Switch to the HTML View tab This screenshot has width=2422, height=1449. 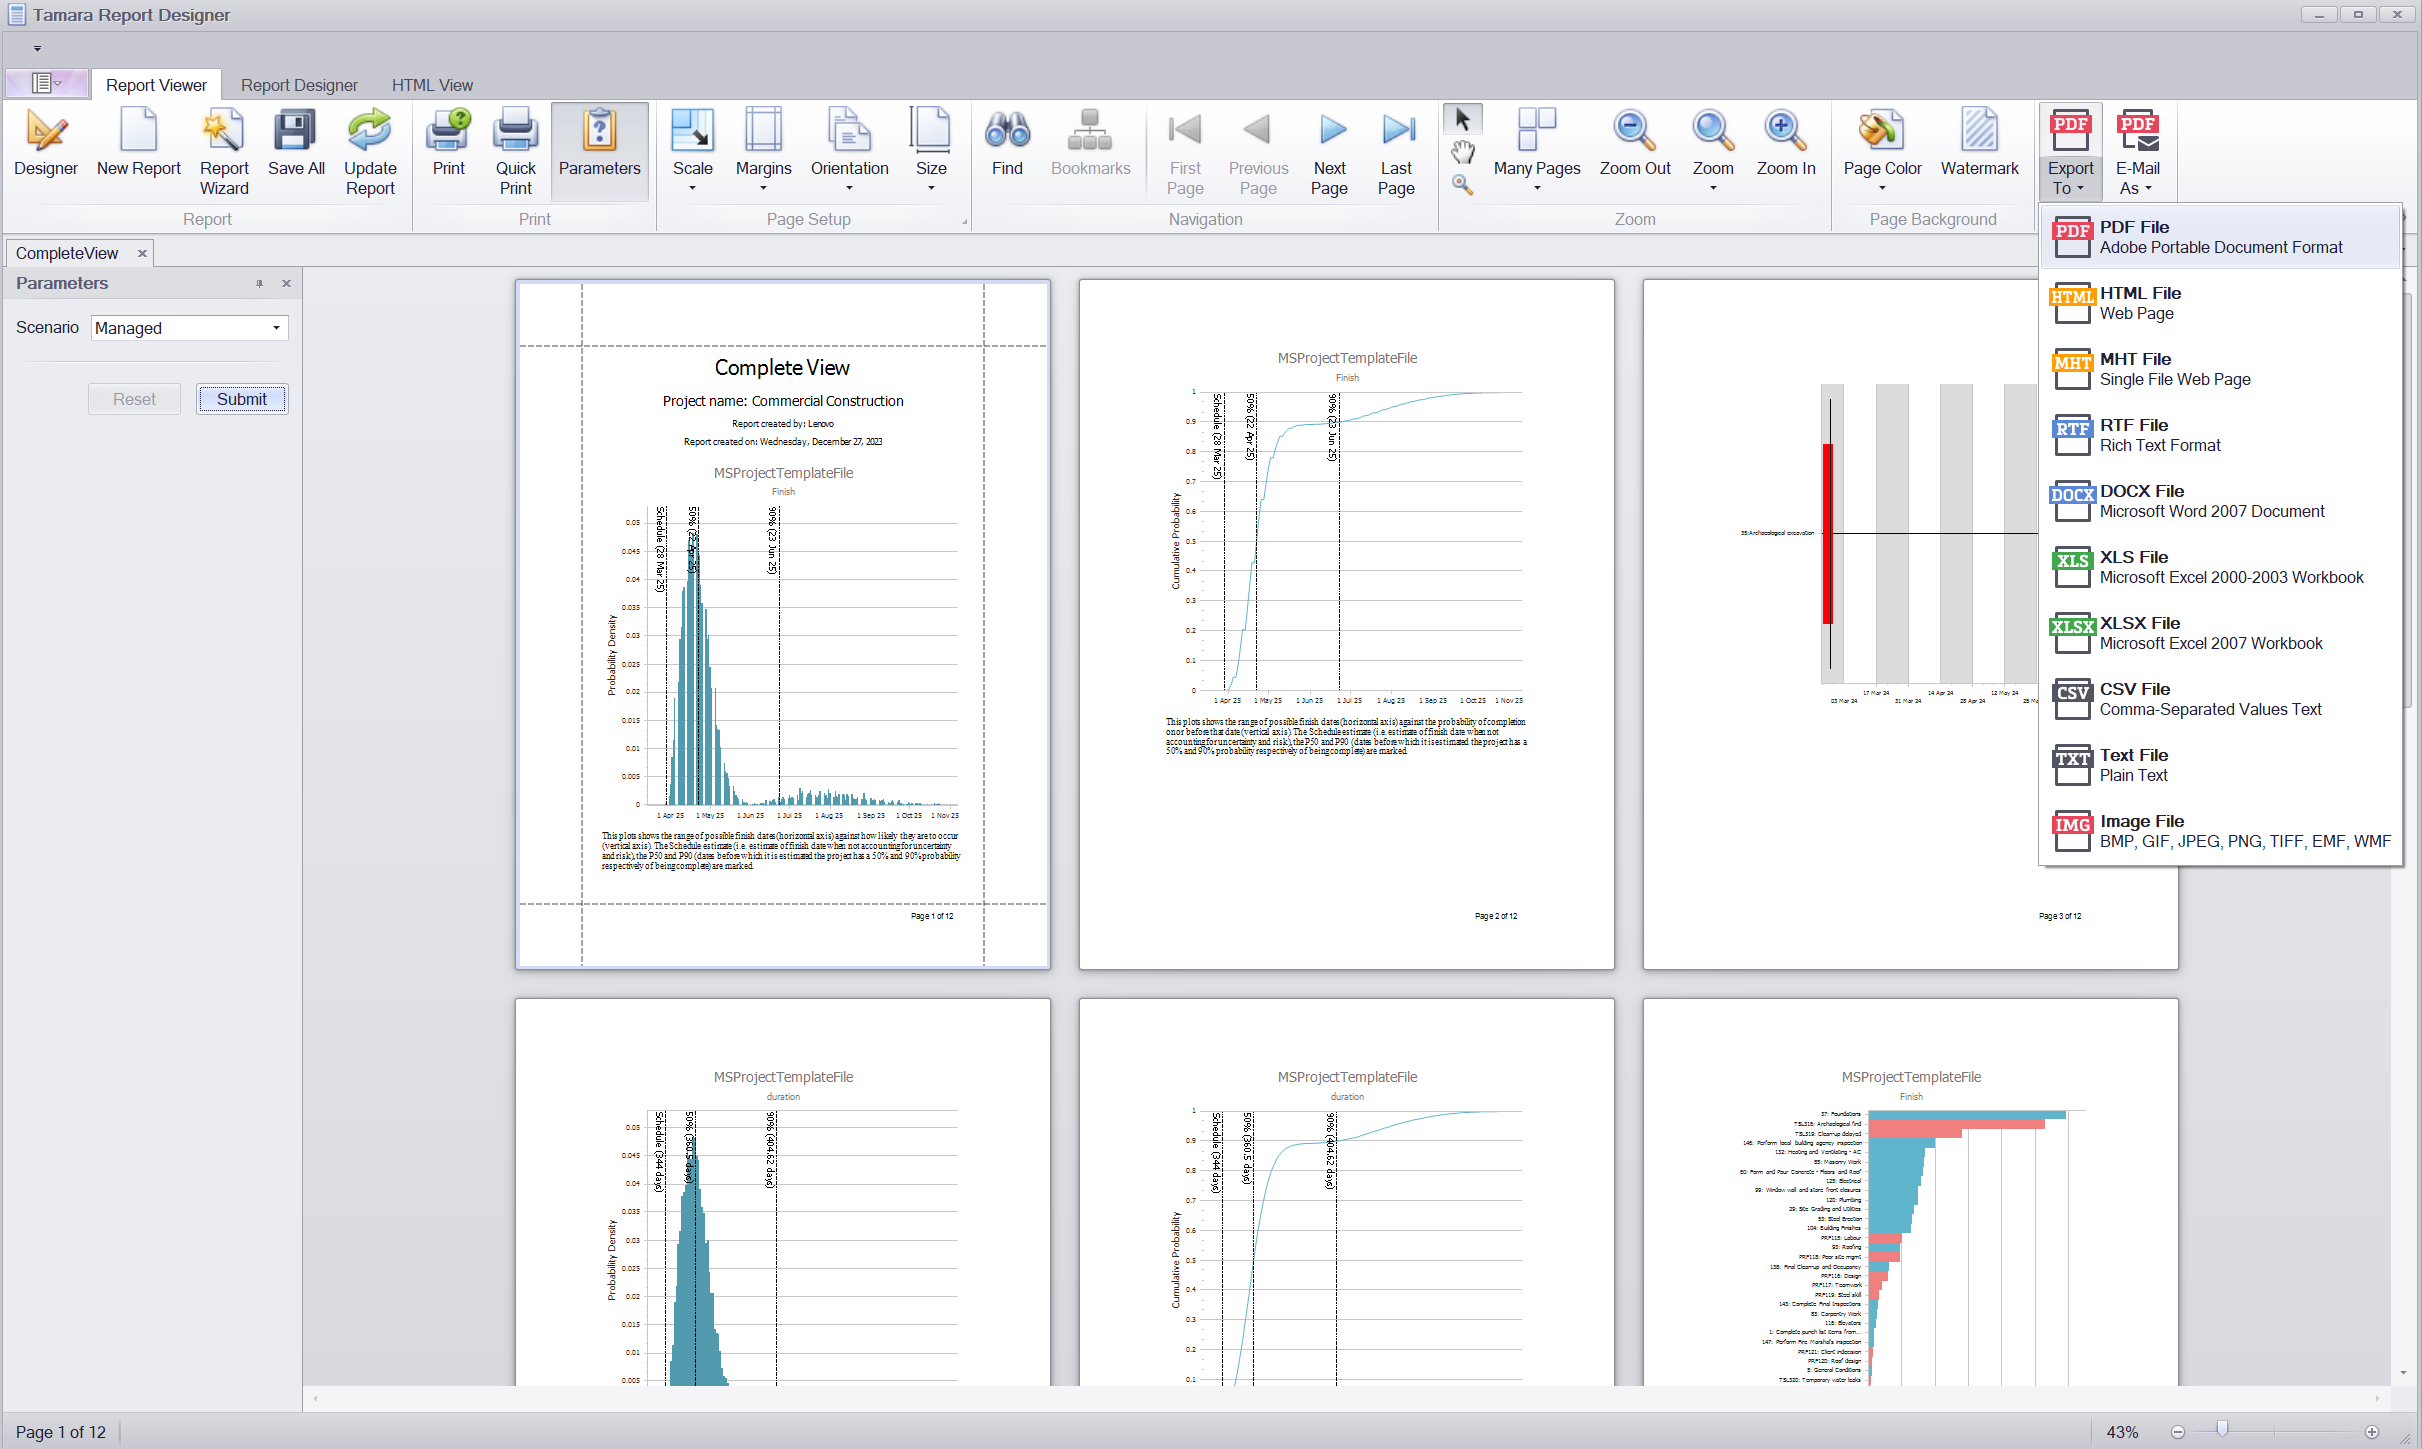(x=432, y=84)
